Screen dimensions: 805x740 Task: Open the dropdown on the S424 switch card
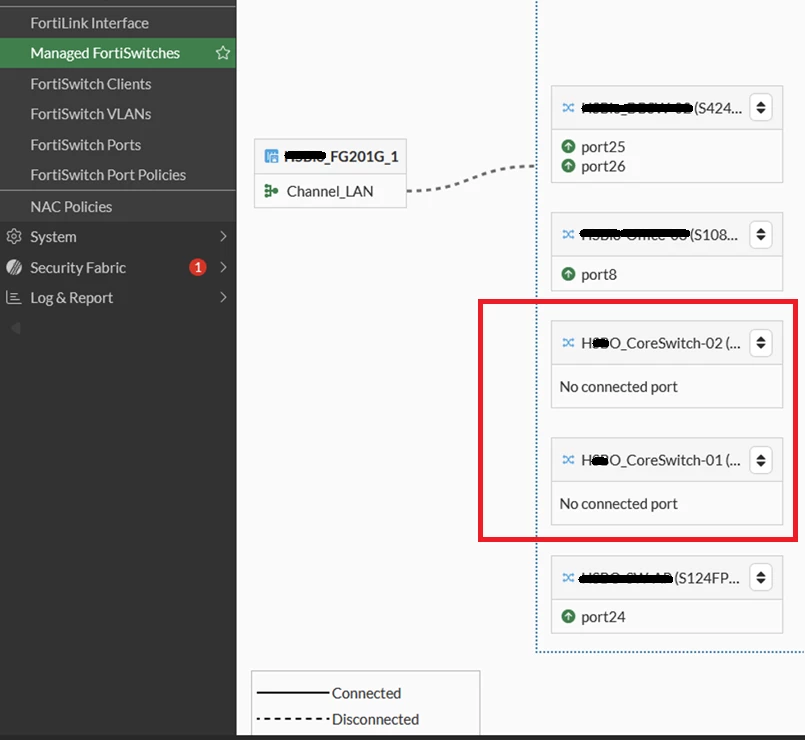pyautogui.click(x=761, y=107)
